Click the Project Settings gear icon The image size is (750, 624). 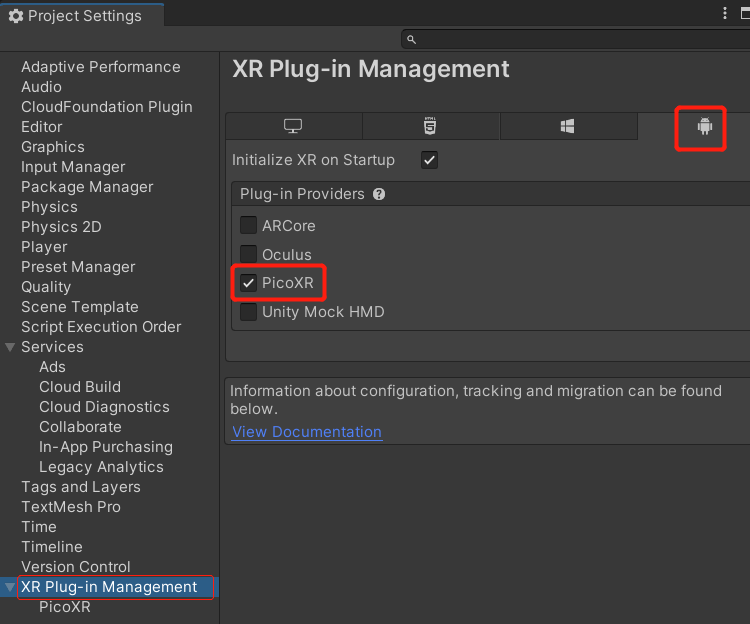point(15,16)
